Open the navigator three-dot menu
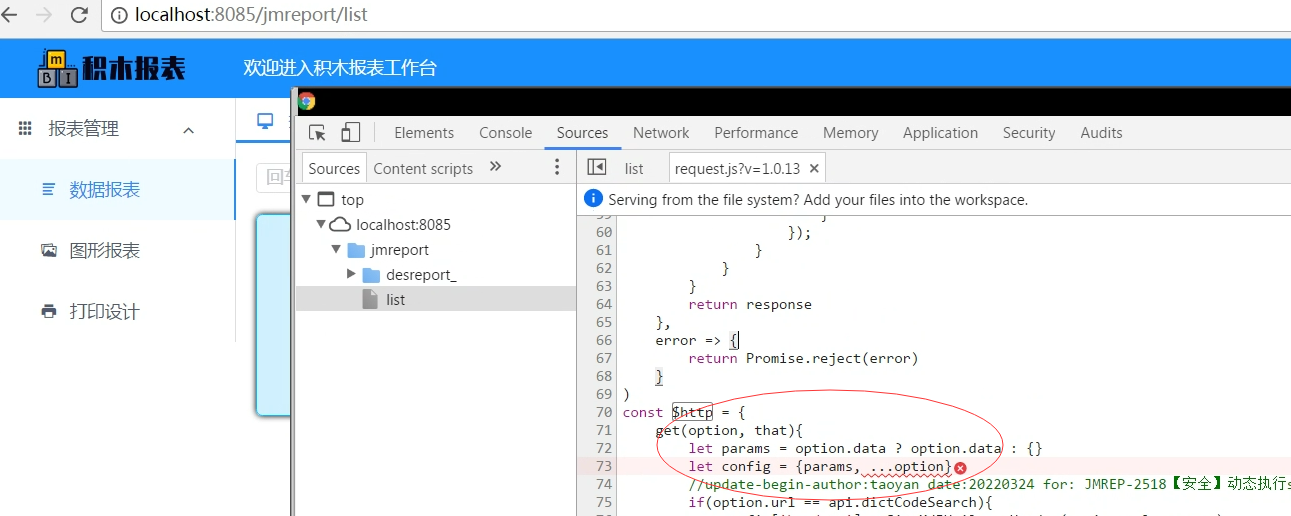The width and height of the screenshot is (1291, 516). [x=558, y=167]
